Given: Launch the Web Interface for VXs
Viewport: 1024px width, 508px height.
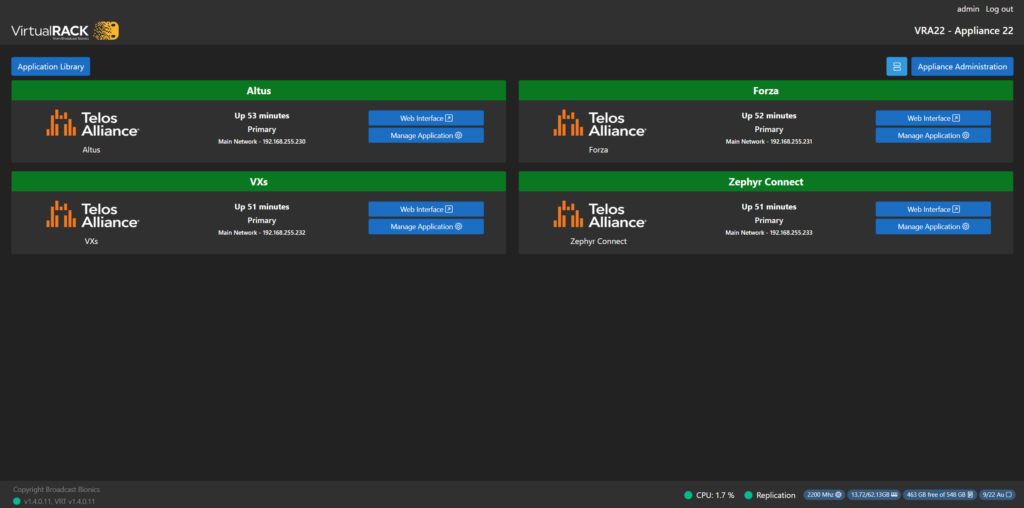Looking at the screenshot, I should coord(426,209).
